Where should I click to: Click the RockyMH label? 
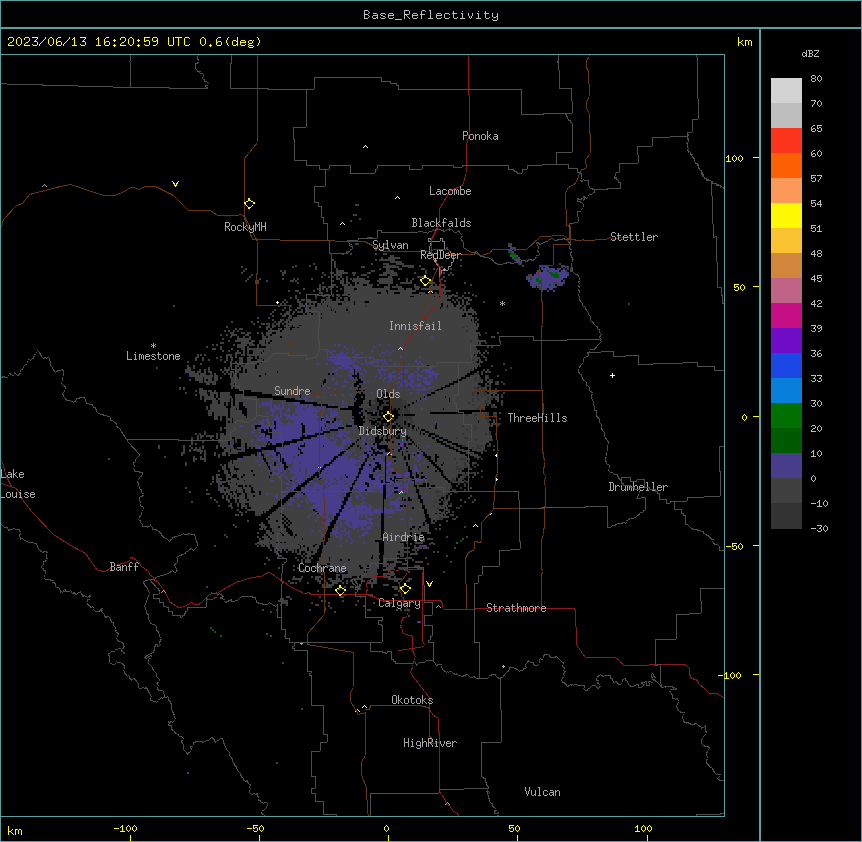click(245, 227)
